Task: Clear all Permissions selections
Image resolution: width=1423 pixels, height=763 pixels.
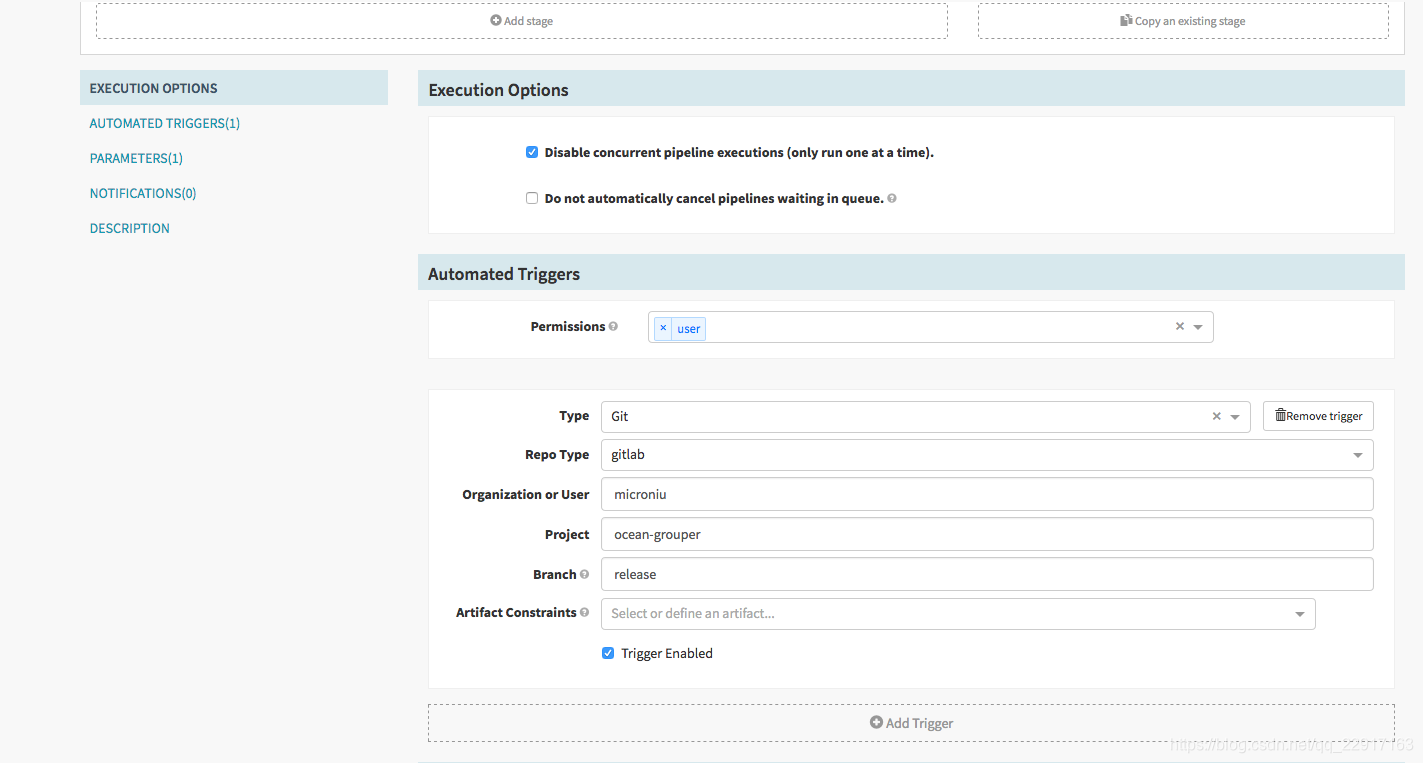Action: tap(1179, 327)
